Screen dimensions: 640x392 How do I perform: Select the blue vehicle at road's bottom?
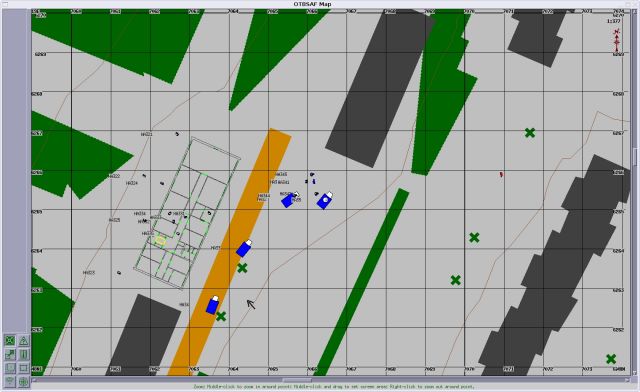tap(212, 305)
